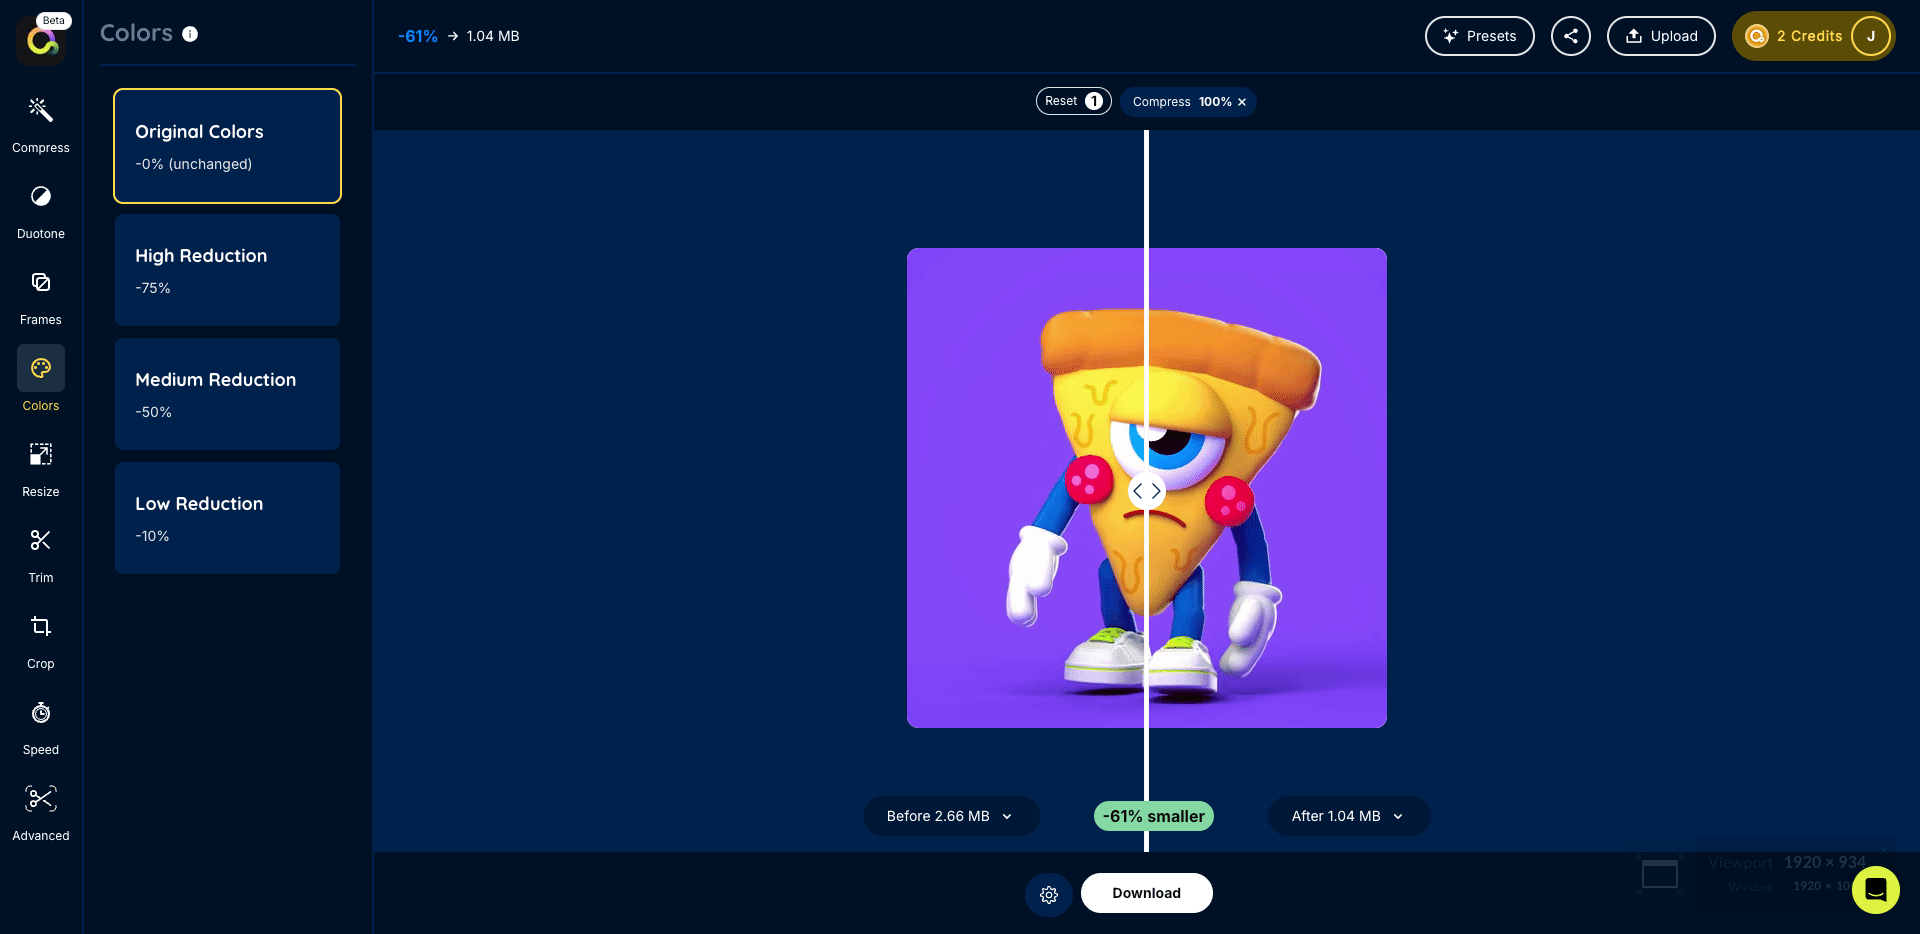Open the Frames tool
The width and height of the screenshot is (1920, 934).
pyautogui.click(x=41, y=297)
